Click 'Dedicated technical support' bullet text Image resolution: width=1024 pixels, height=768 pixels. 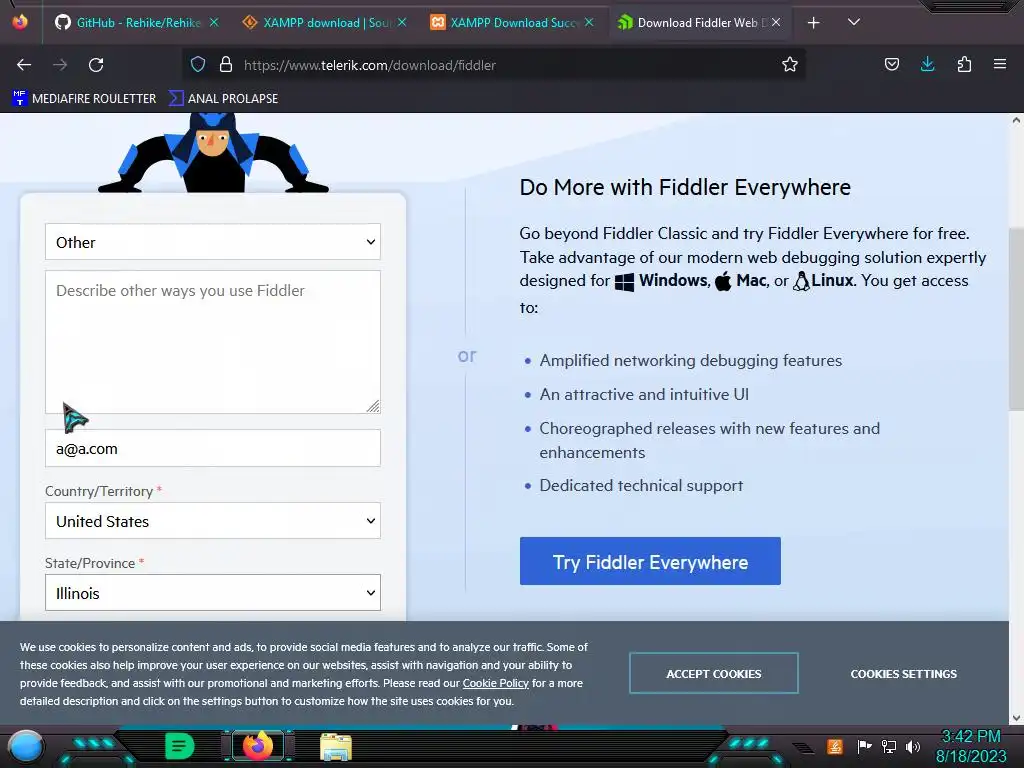(x=641, y=485)
